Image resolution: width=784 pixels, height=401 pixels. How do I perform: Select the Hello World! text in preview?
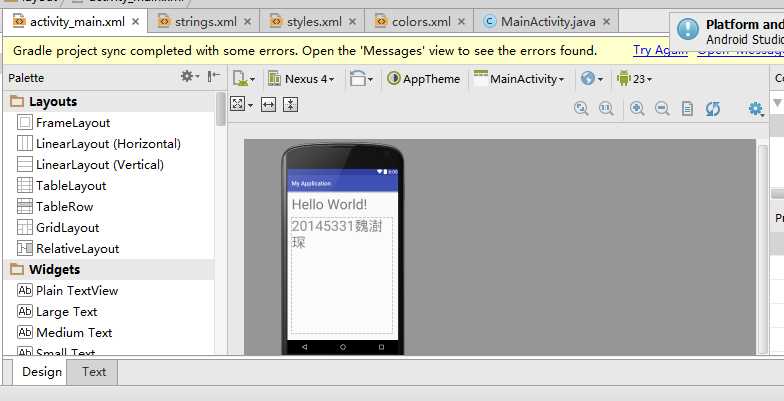click(329, 204)
